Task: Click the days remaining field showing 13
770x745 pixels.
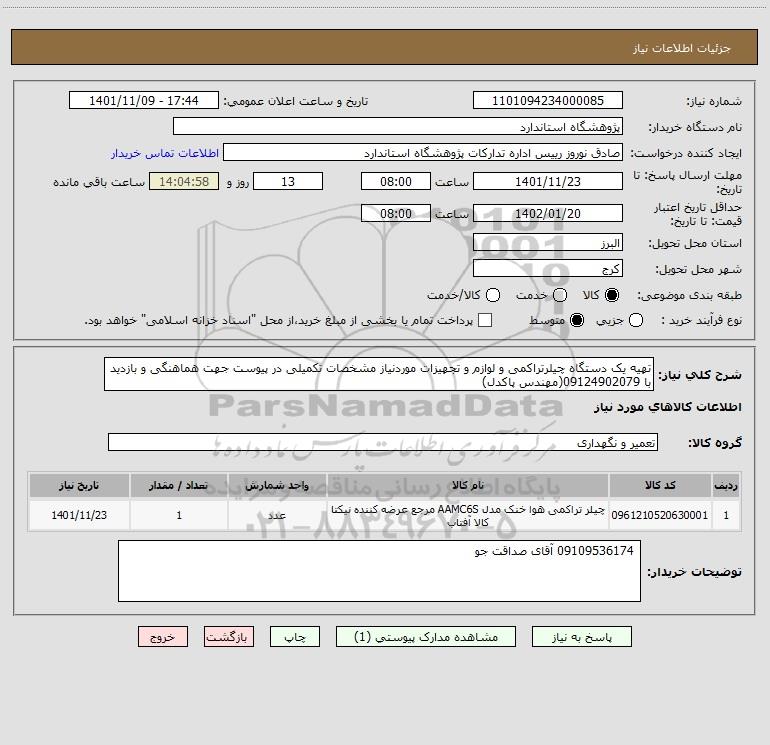Action: [x=288, y=181]
